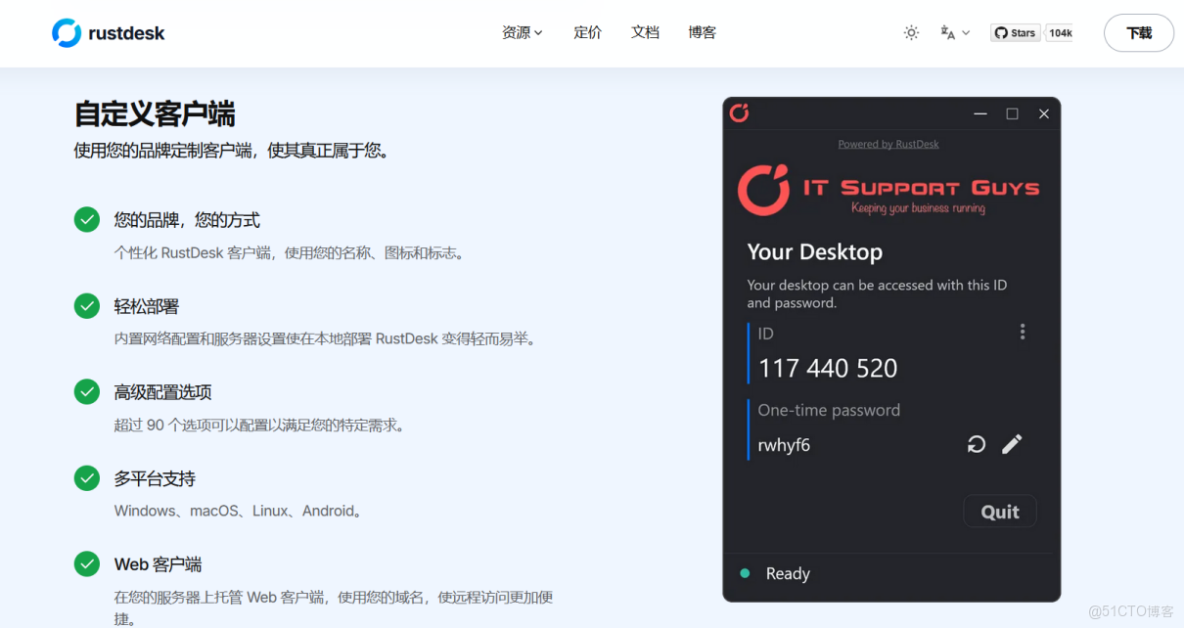Click the Quit button in the client
Viewport: 1184px width, 628px height.
point(999,511)
